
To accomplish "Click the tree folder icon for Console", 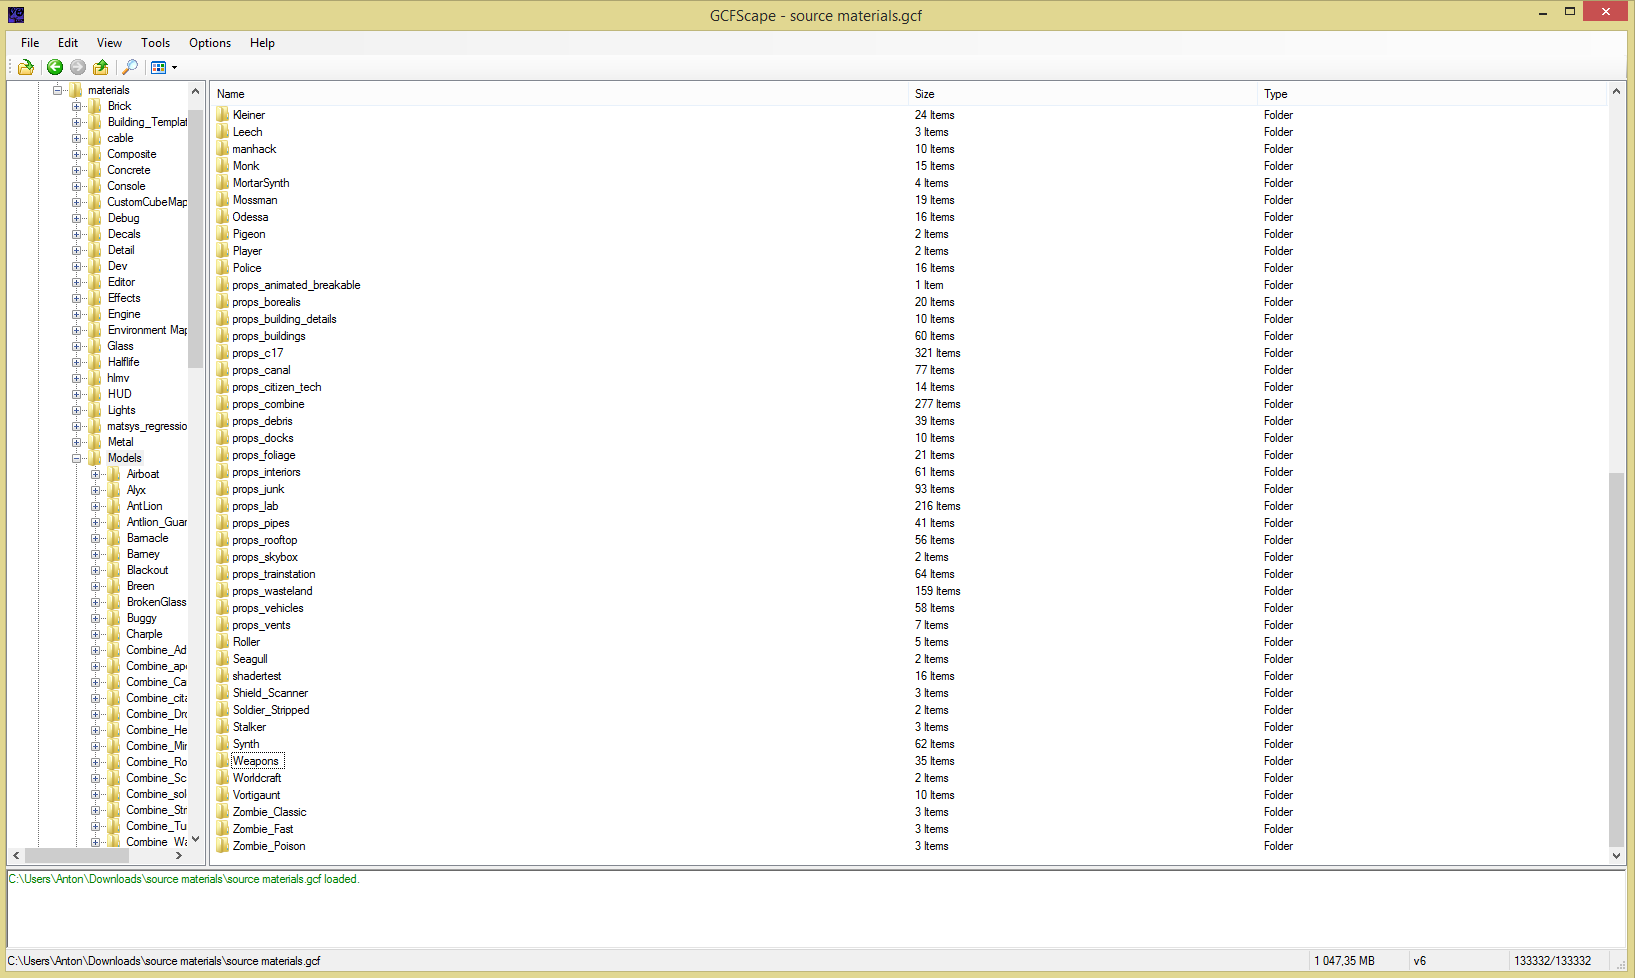I will coord(95,186).
